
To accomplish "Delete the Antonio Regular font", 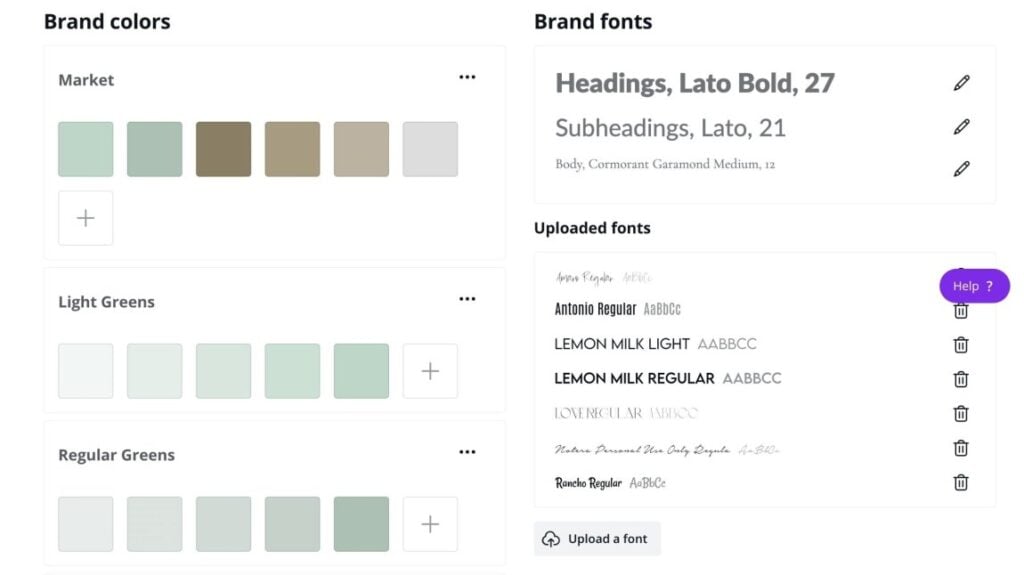I will tap(961, 311).
